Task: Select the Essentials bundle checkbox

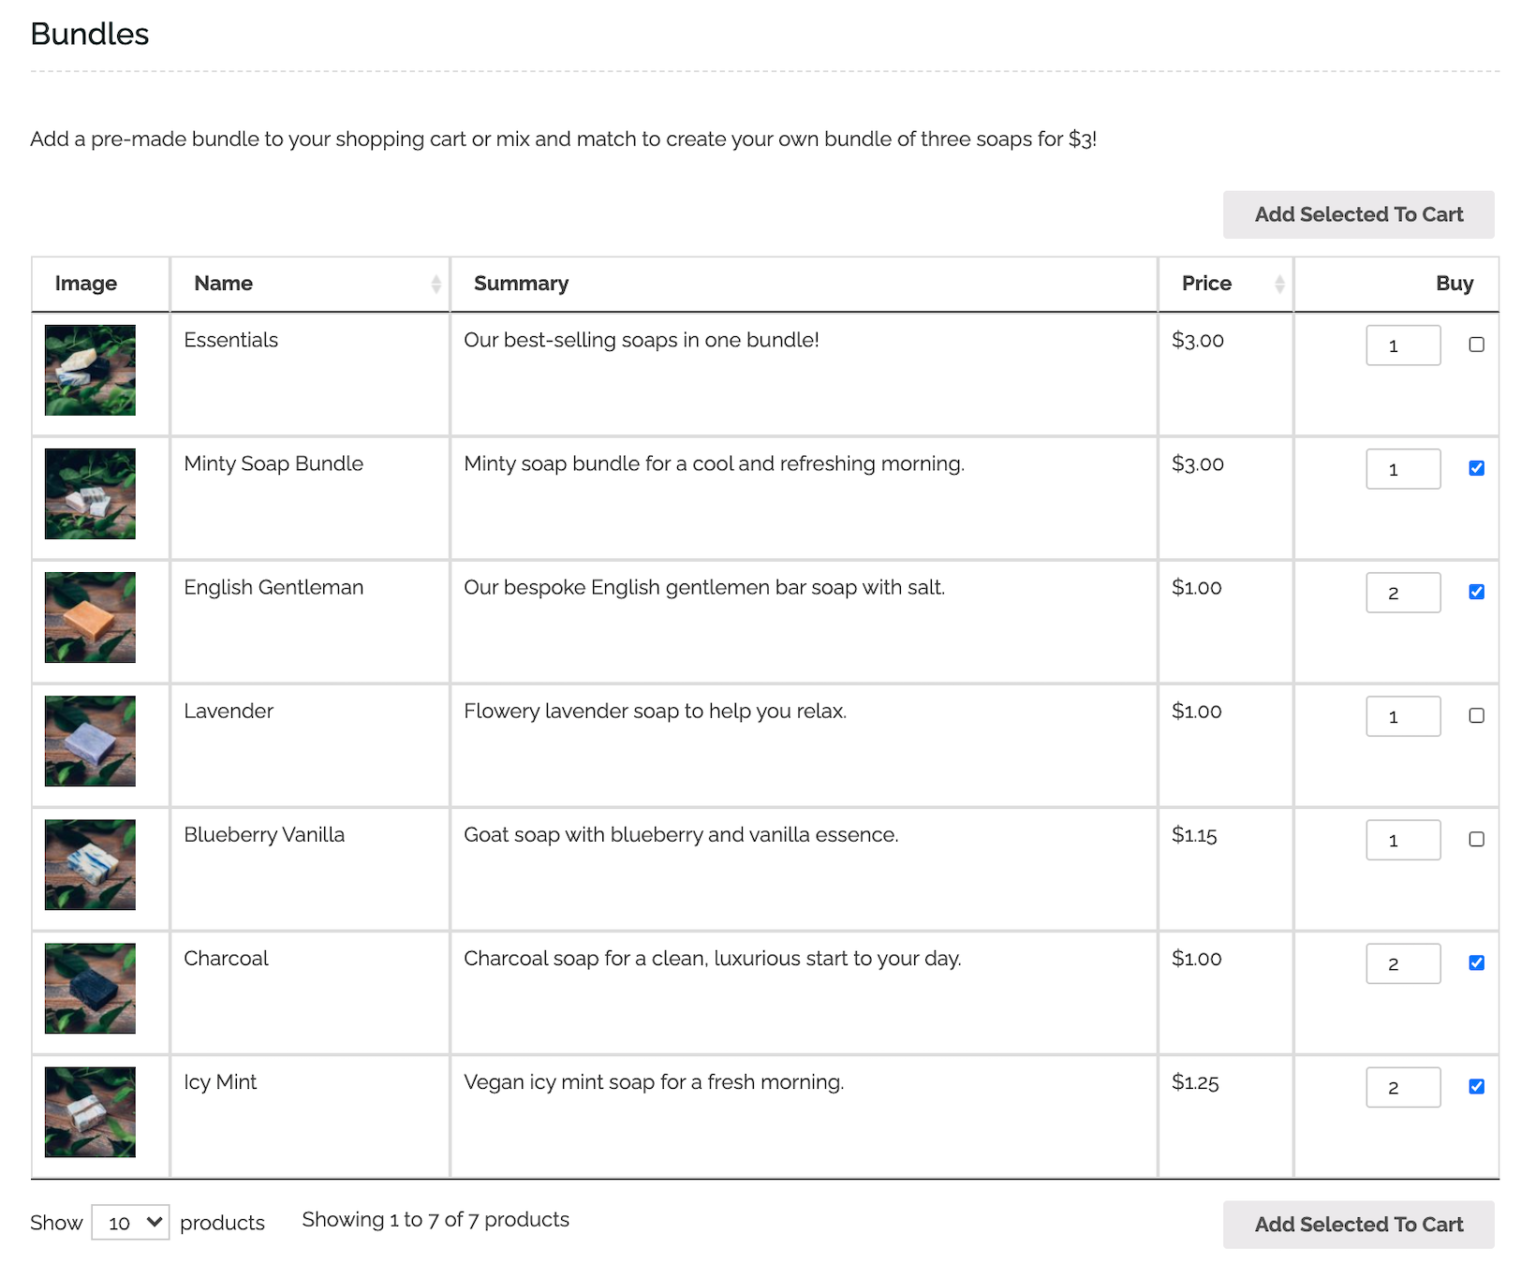Action: pyautogui.click(x=1476, y=344)
